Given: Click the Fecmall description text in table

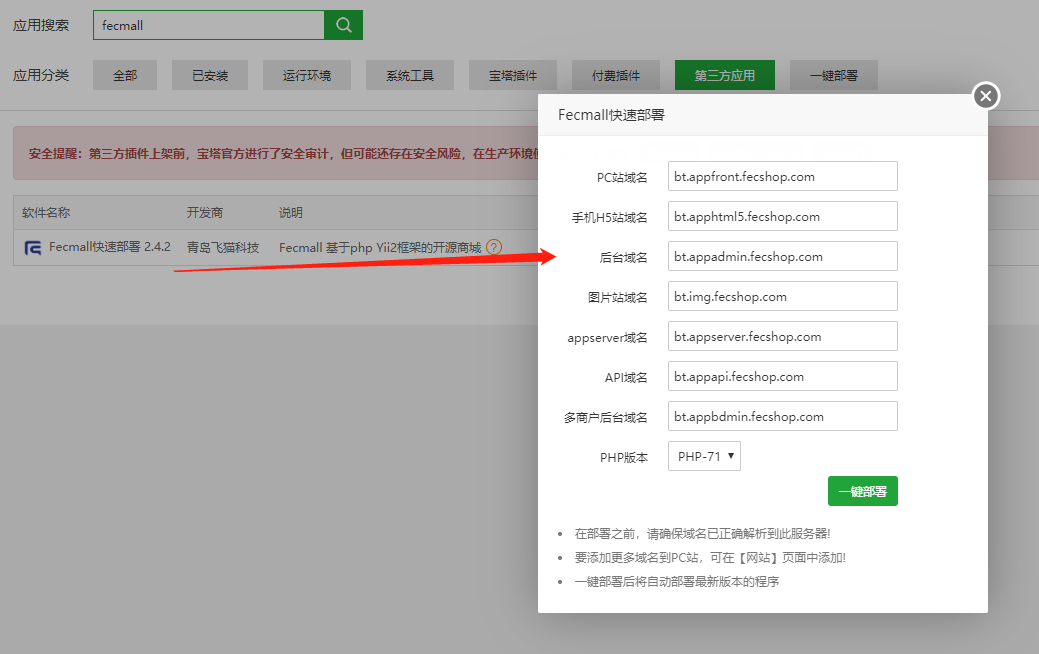Looking at the screenshot, I should coord(380,248).
